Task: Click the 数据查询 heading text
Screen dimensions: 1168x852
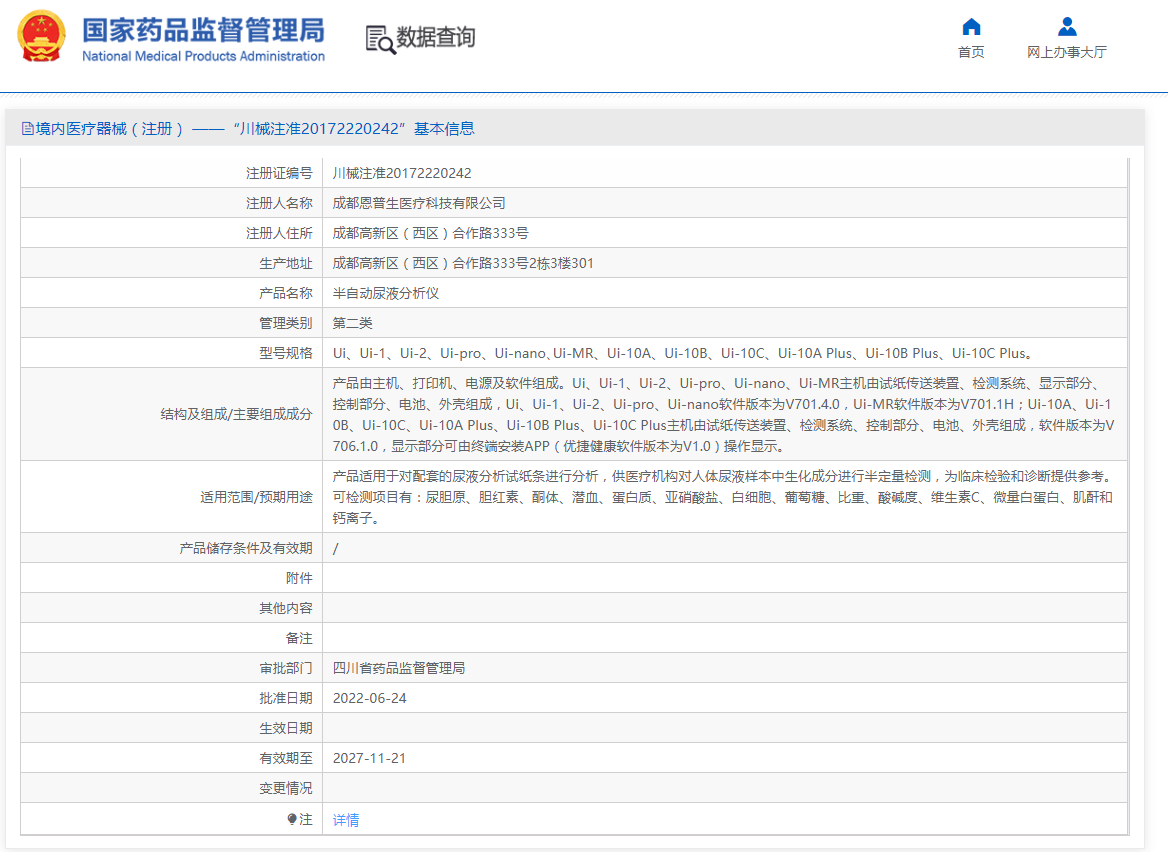Action: coord(436,38)
